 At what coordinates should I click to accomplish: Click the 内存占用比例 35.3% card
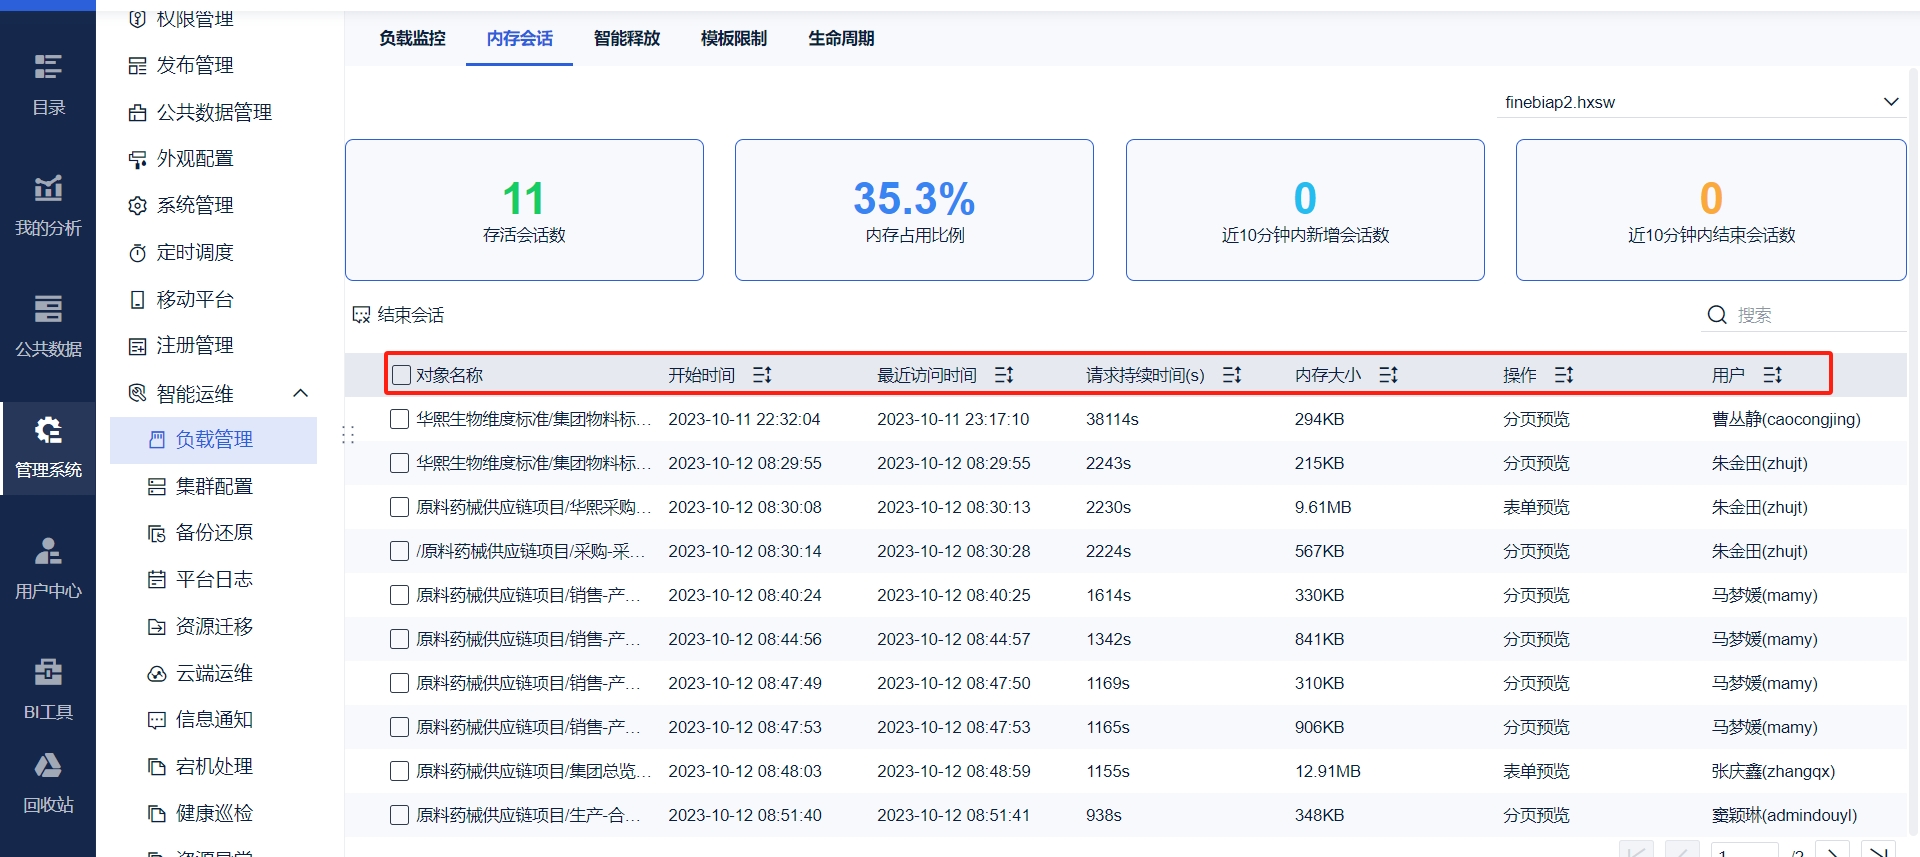[914, 210]
